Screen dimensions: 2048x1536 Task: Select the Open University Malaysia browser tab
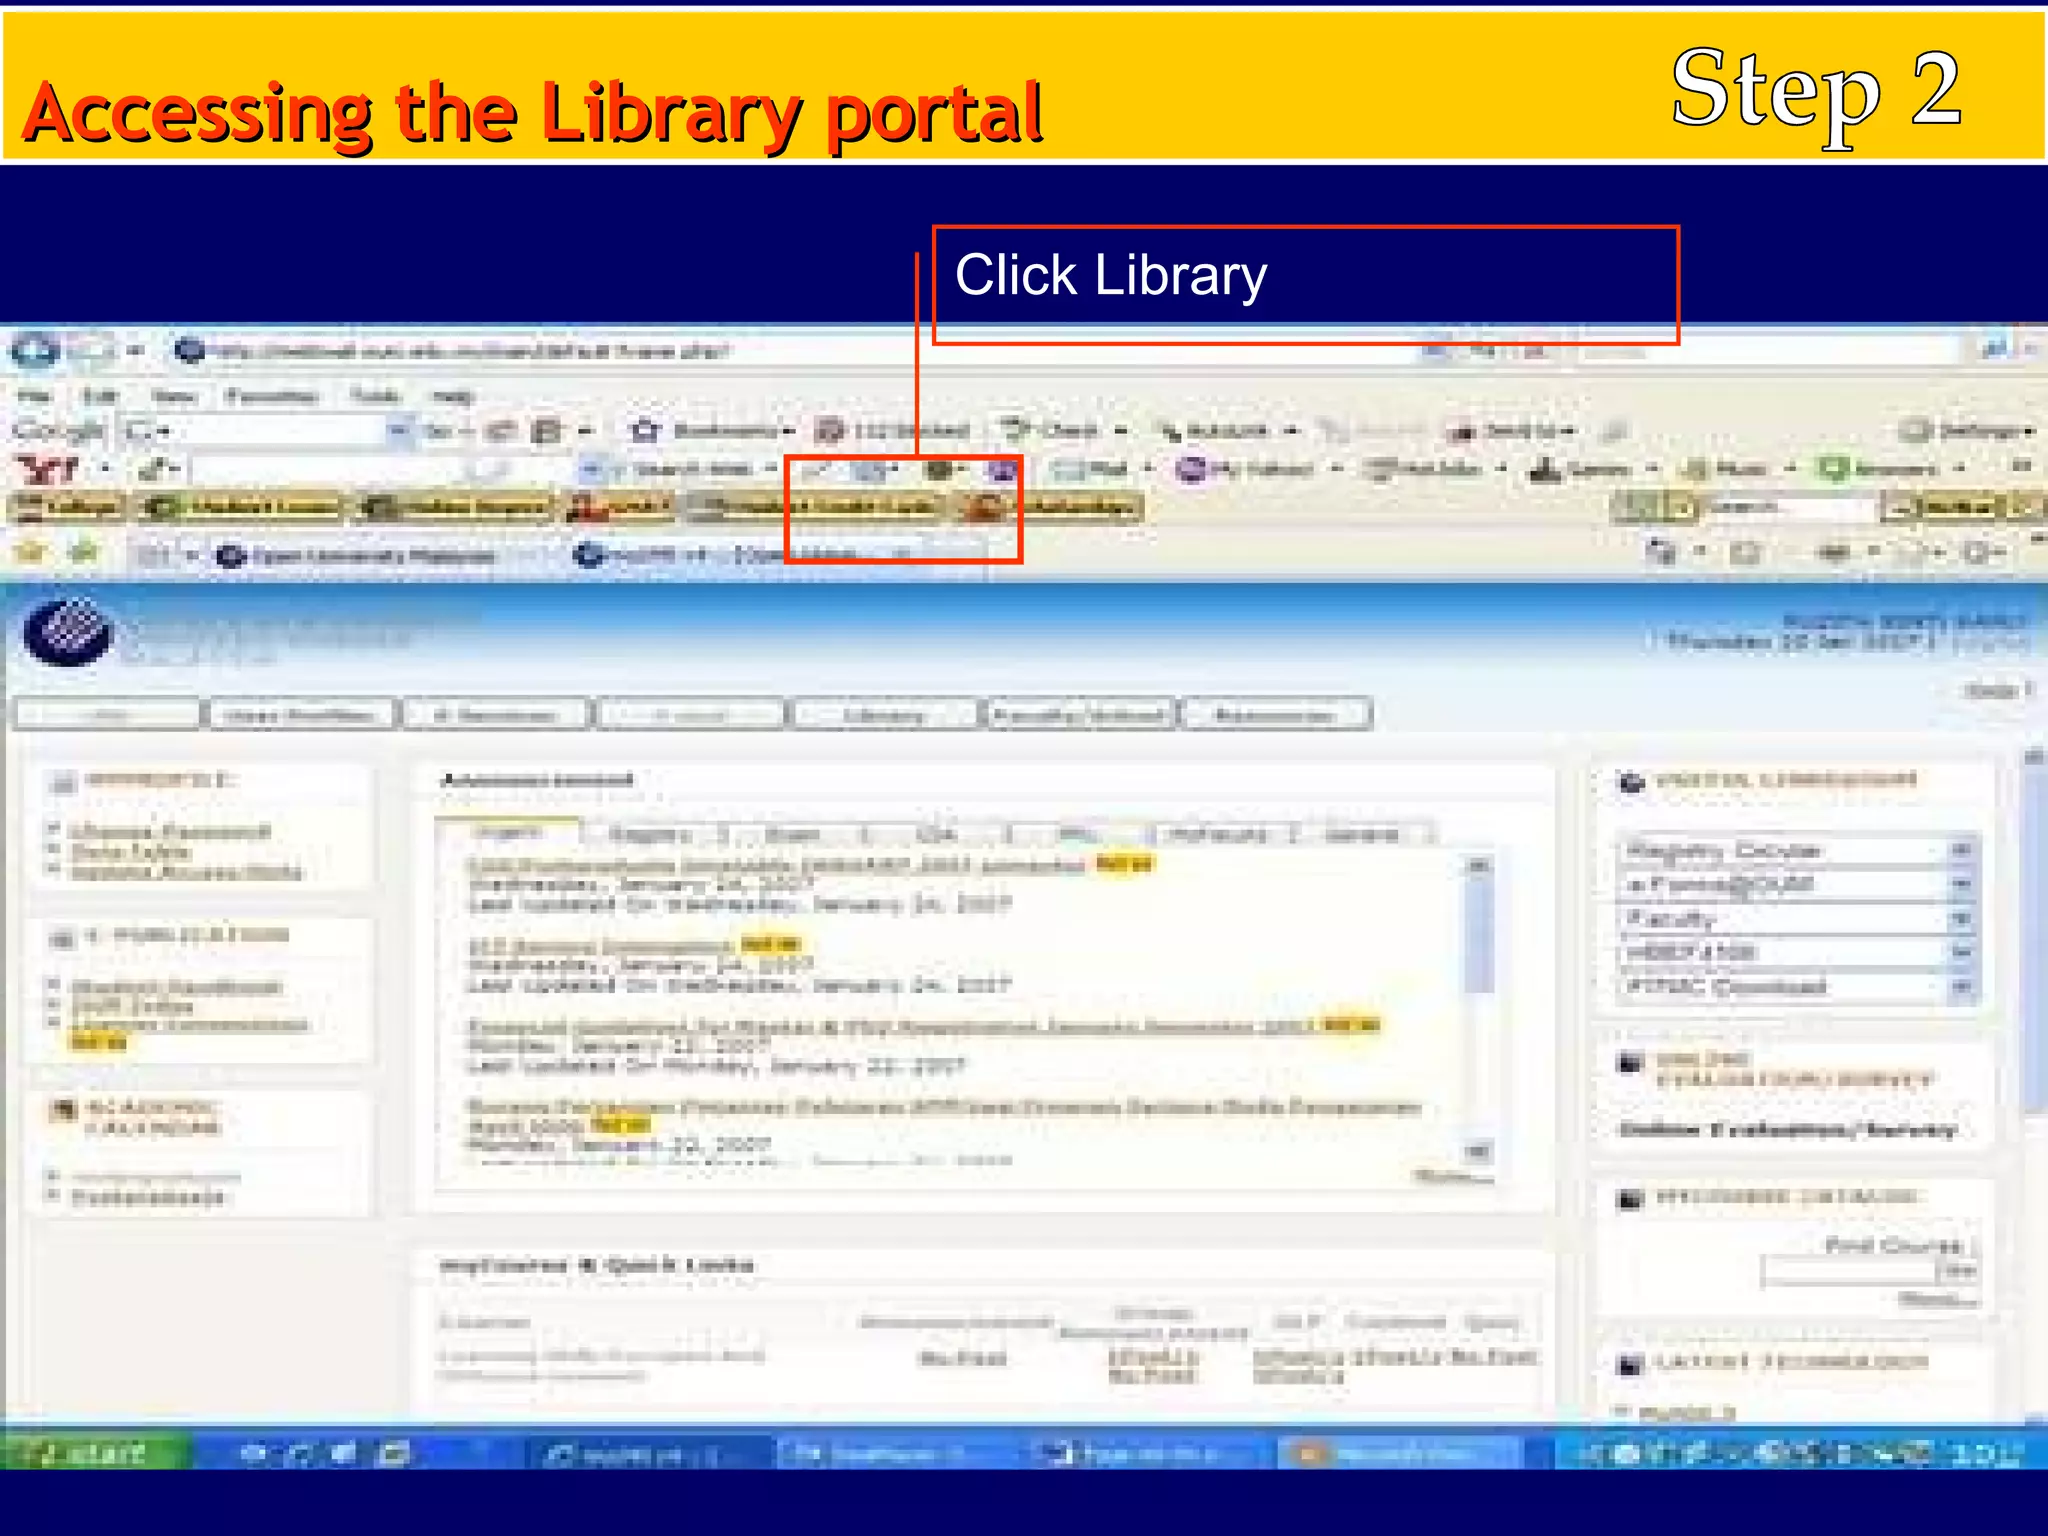pyautogui.click(x=358, y=555)
